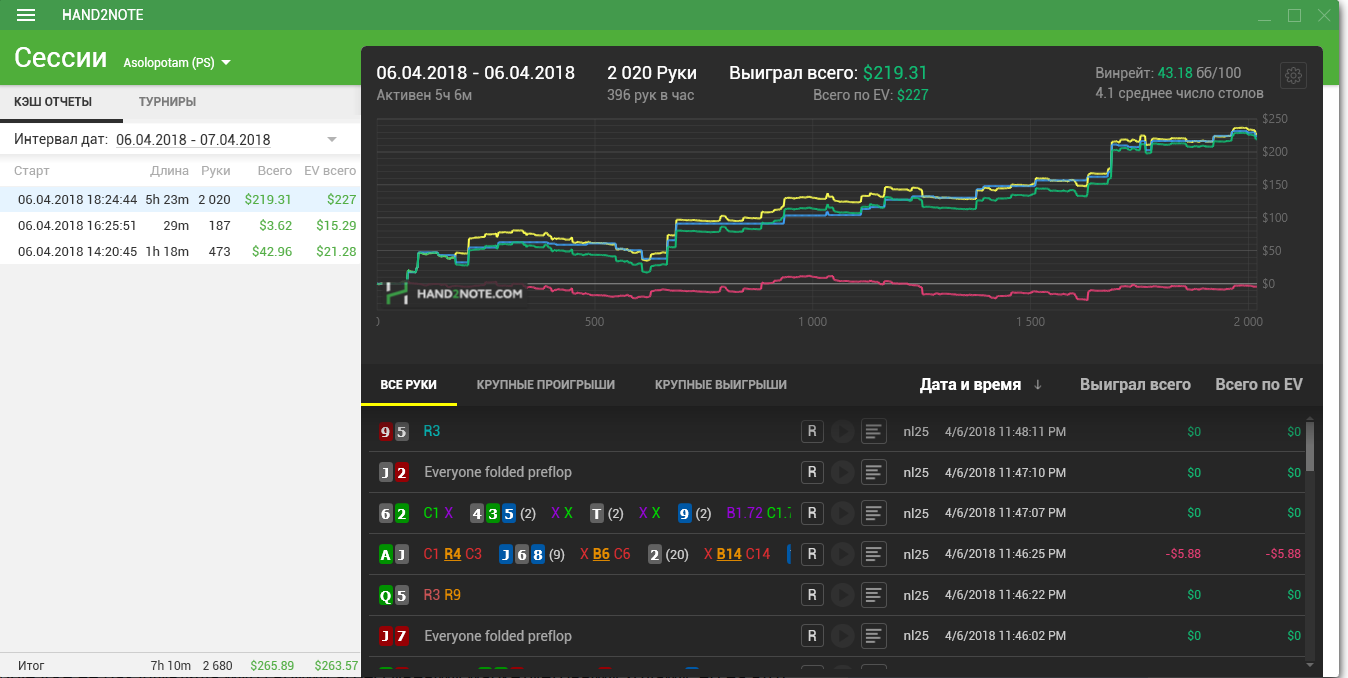This screenshot has height=678, width=1348.
Task: Click the Итог totals row value $265.89
Action: (272, 665)
